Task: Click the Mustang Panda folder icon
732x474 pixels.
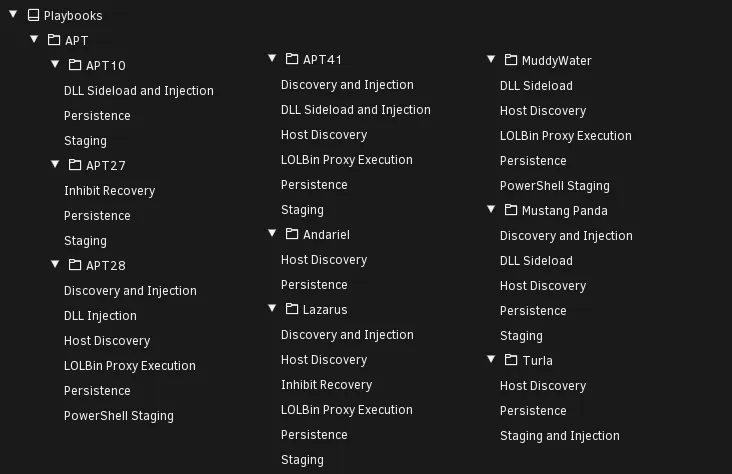Action: pyautogui.click(x=511, y=210)
